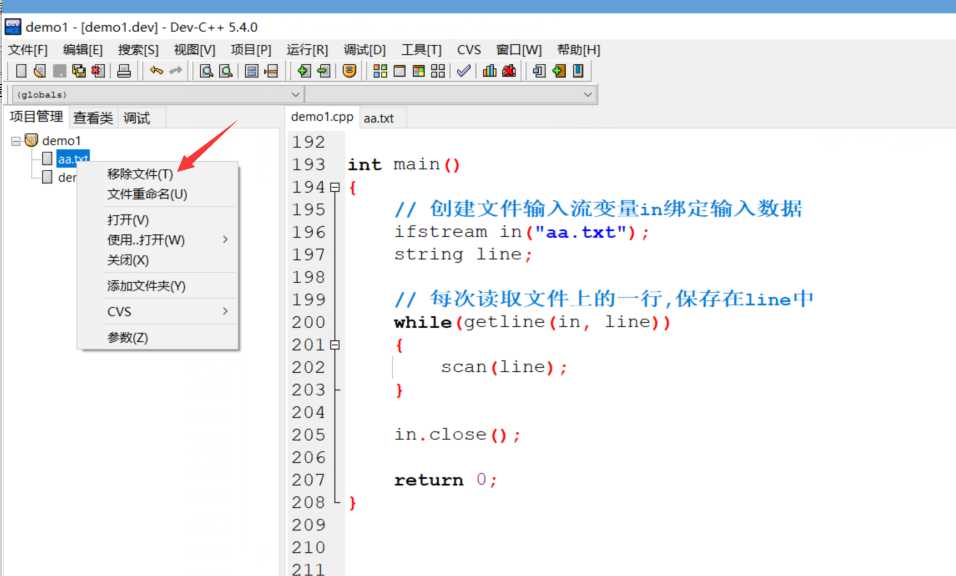
Task: Click the Print toolbar icon
Action: point(124,71)
